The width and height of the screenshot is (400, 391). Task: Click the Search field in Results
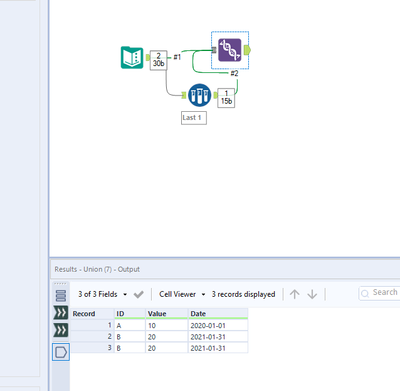(x=380, y=293)
